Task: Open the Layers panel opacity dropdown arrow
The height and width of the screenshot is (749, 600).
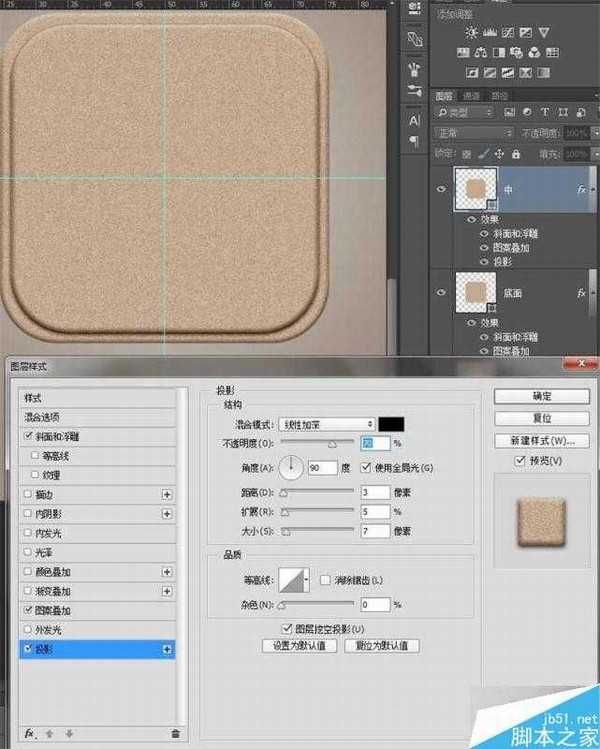Action: [x=595, y=132]
